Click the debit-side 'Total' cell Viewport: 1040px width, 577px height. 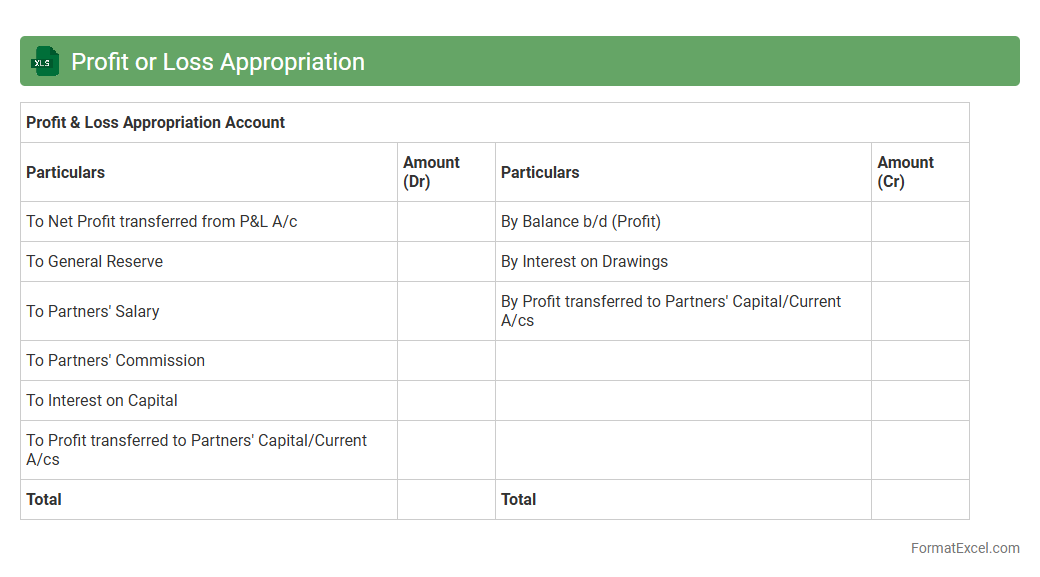[44, 500]
